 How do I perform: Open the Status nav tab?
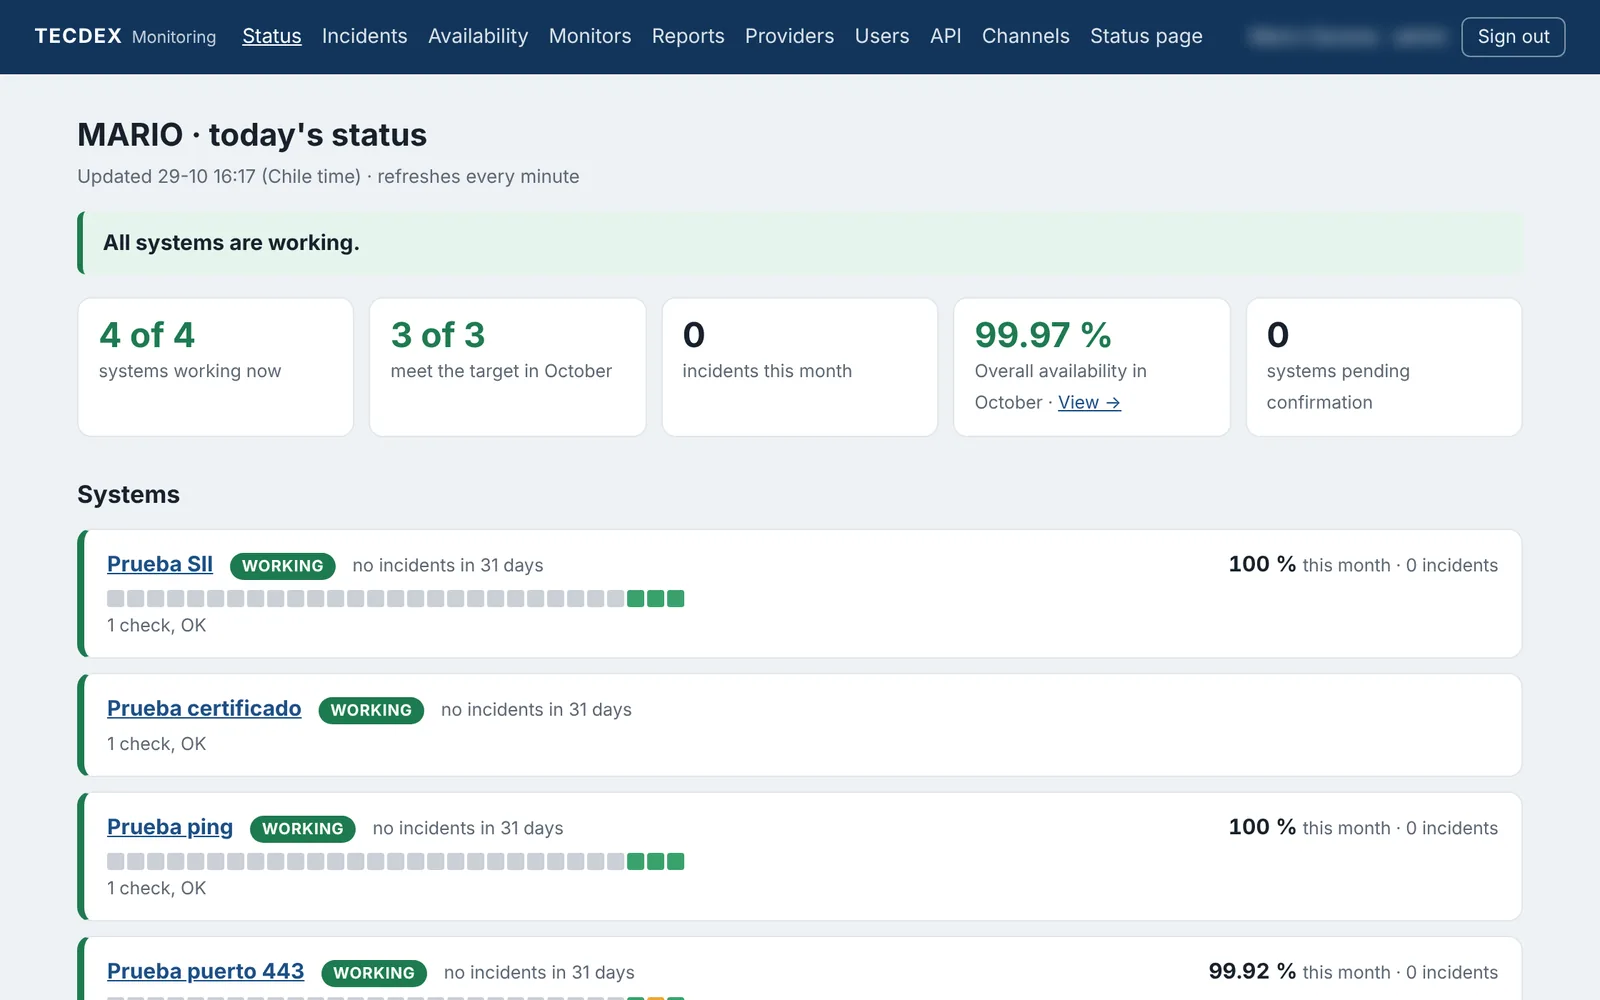pos(271,36)
